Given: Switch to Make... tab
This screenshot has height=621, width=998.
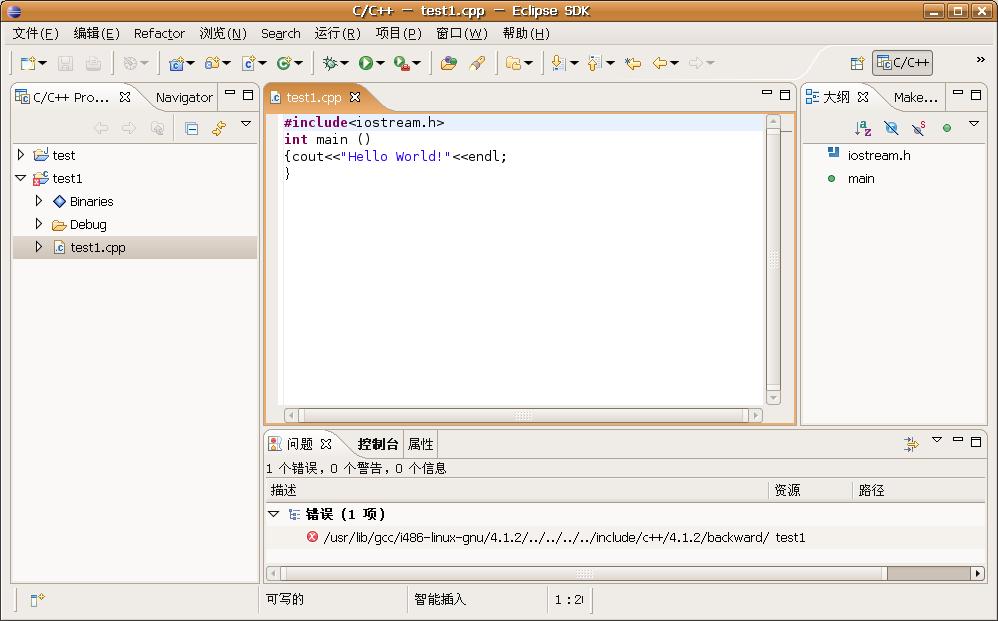Looking at the screenshot, I should [x=915, y=97].
